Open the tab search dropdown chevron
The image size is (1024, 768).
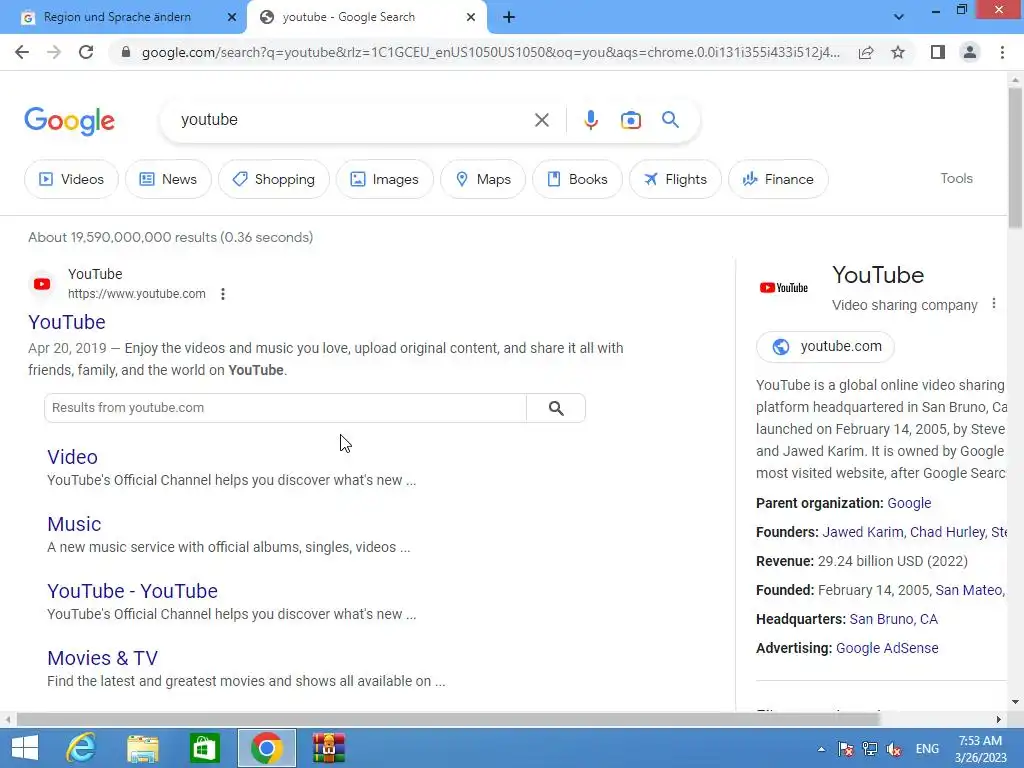(899, 17)
